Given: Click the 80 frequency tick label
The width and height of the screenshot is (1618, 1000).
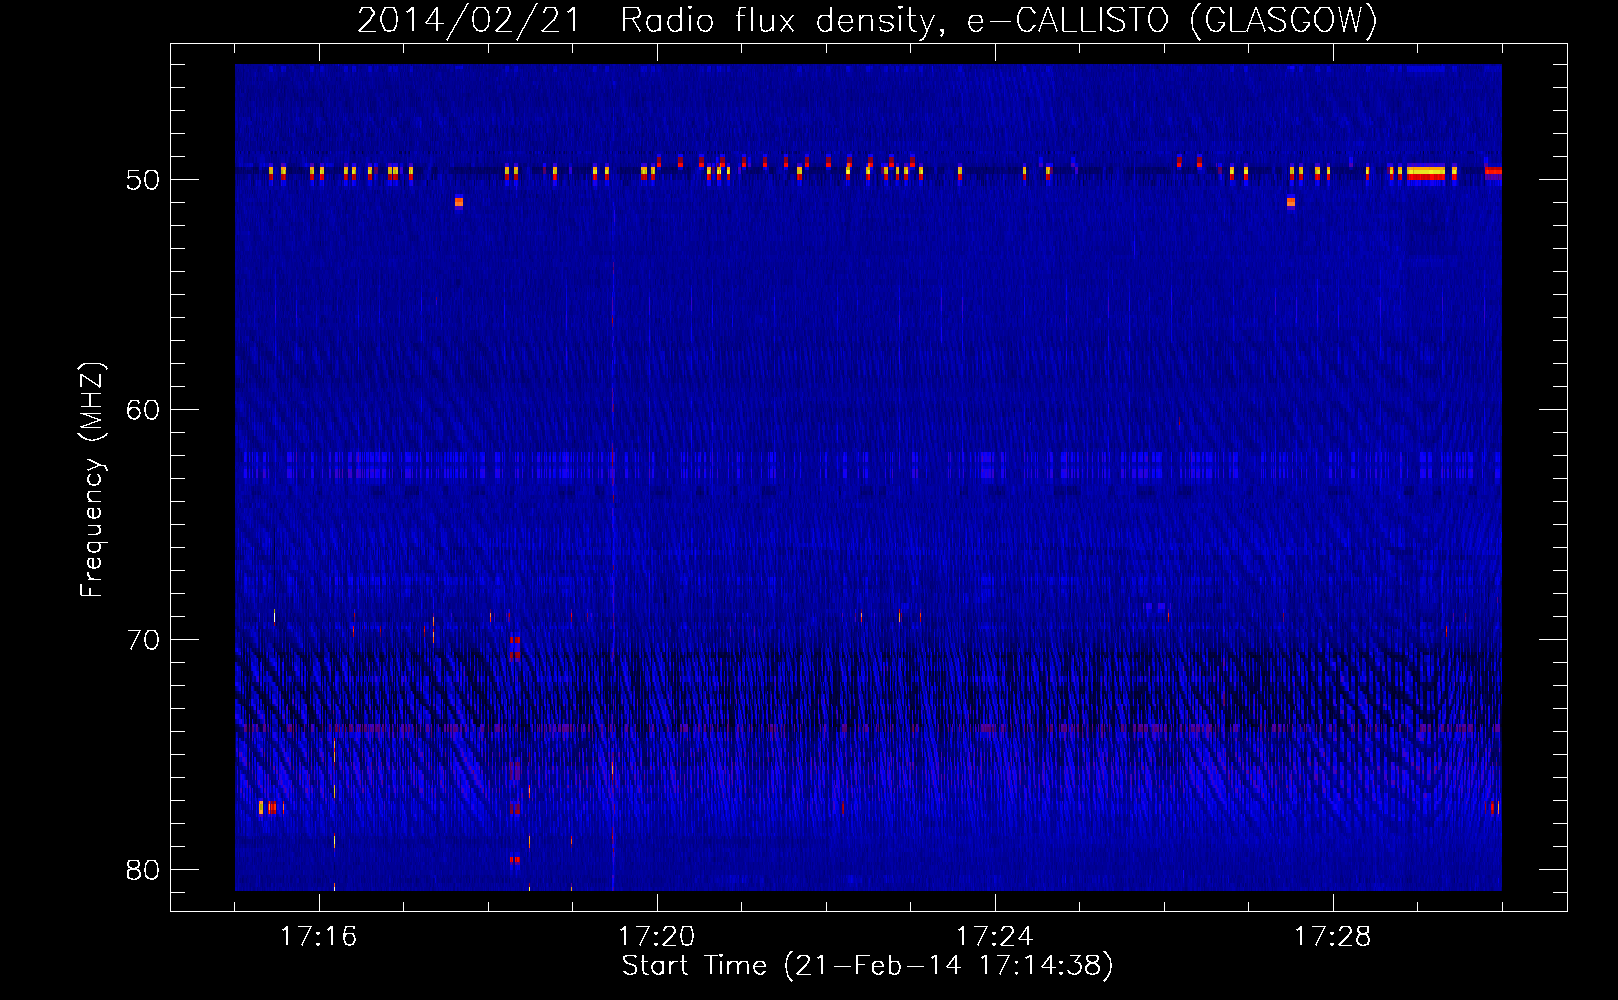Looking at the screenshot, I should click(143, 870).
